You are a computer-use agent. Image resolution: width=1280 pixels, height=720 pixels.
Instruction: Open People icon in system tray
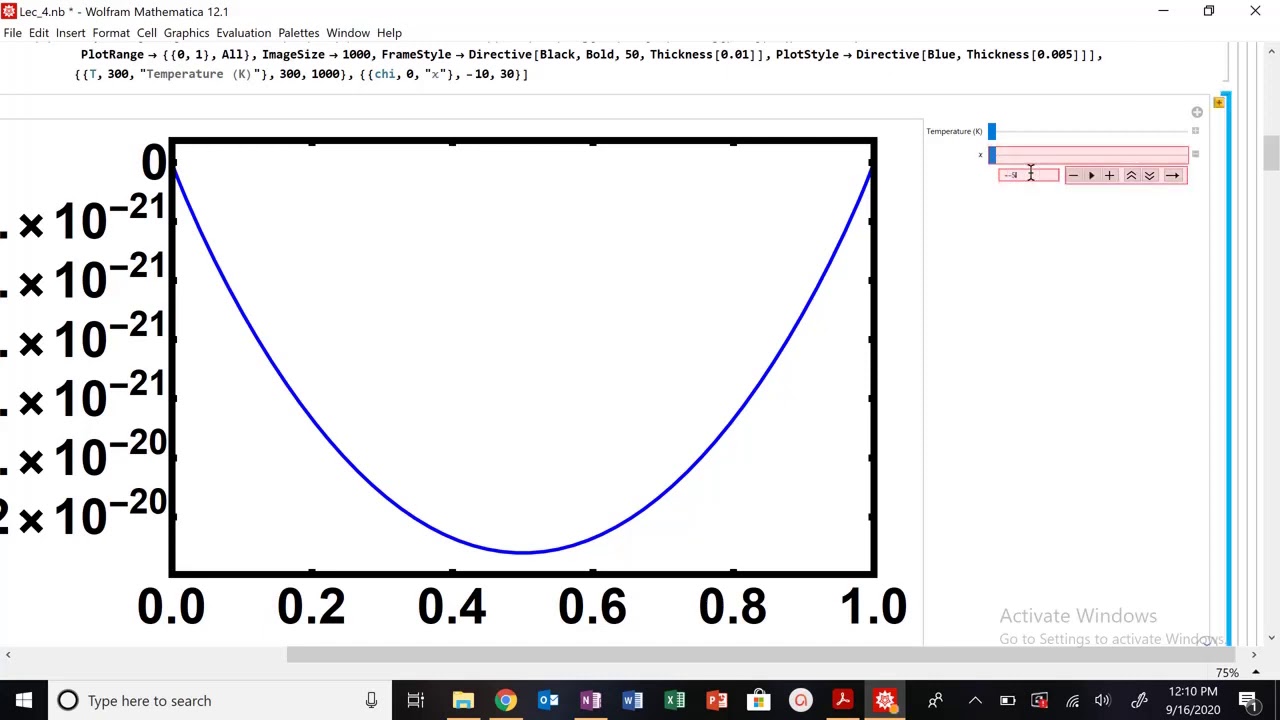click(936, 700)
